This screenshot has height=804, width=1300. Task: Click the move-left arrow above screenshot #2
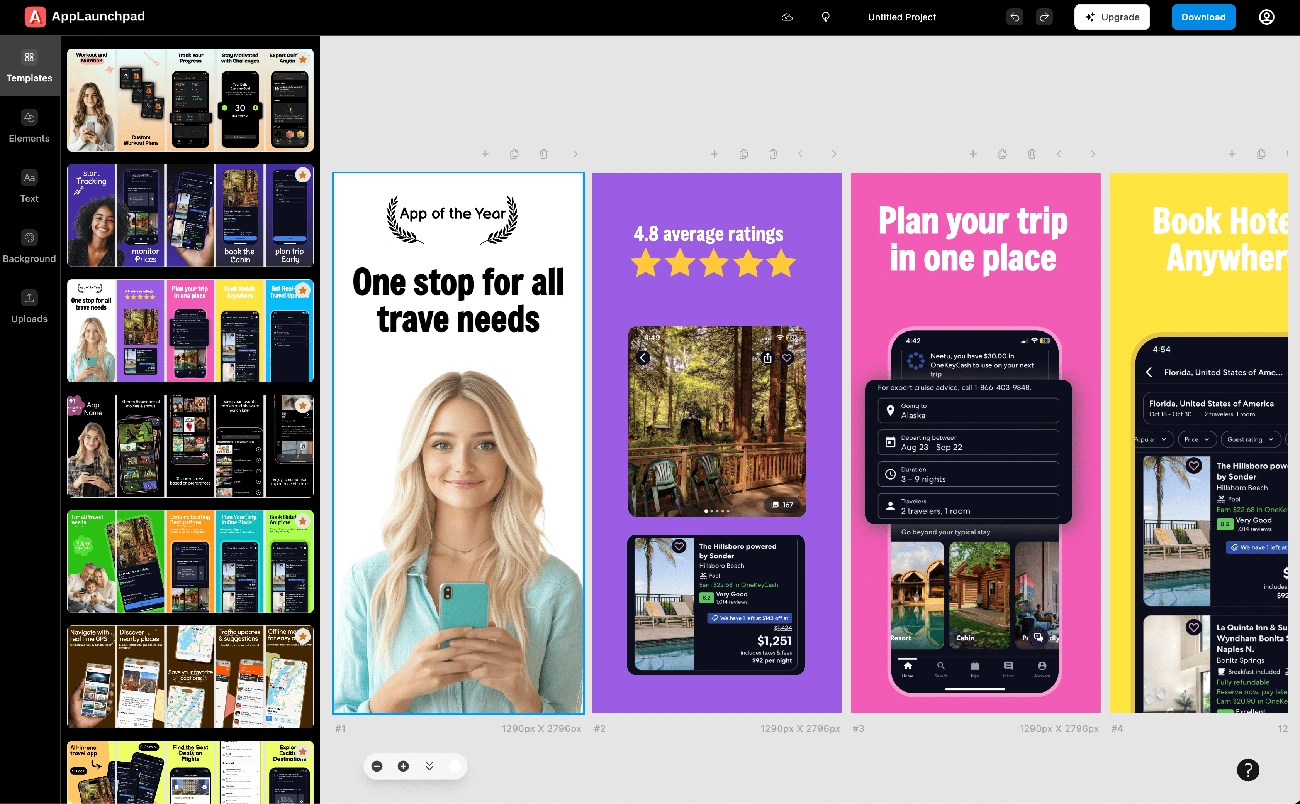coord(804,154)
